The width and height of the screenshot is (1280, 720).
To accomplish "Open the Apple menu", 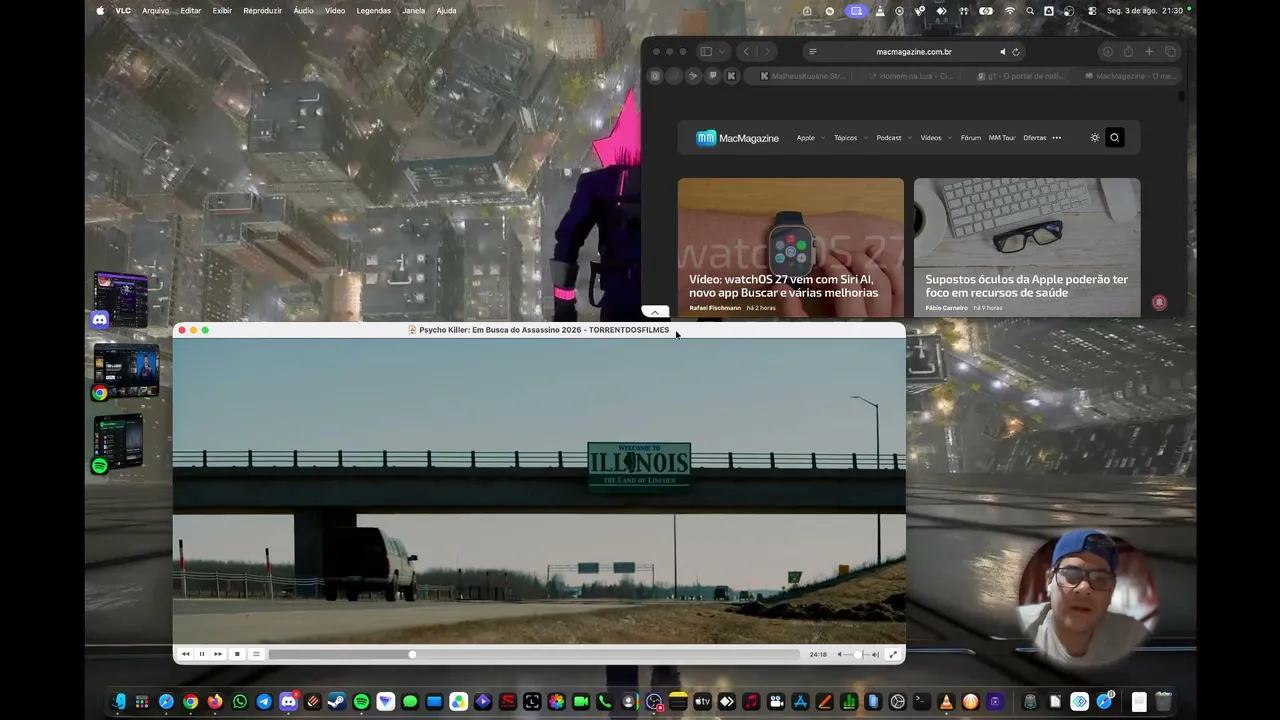I will 100,11.
